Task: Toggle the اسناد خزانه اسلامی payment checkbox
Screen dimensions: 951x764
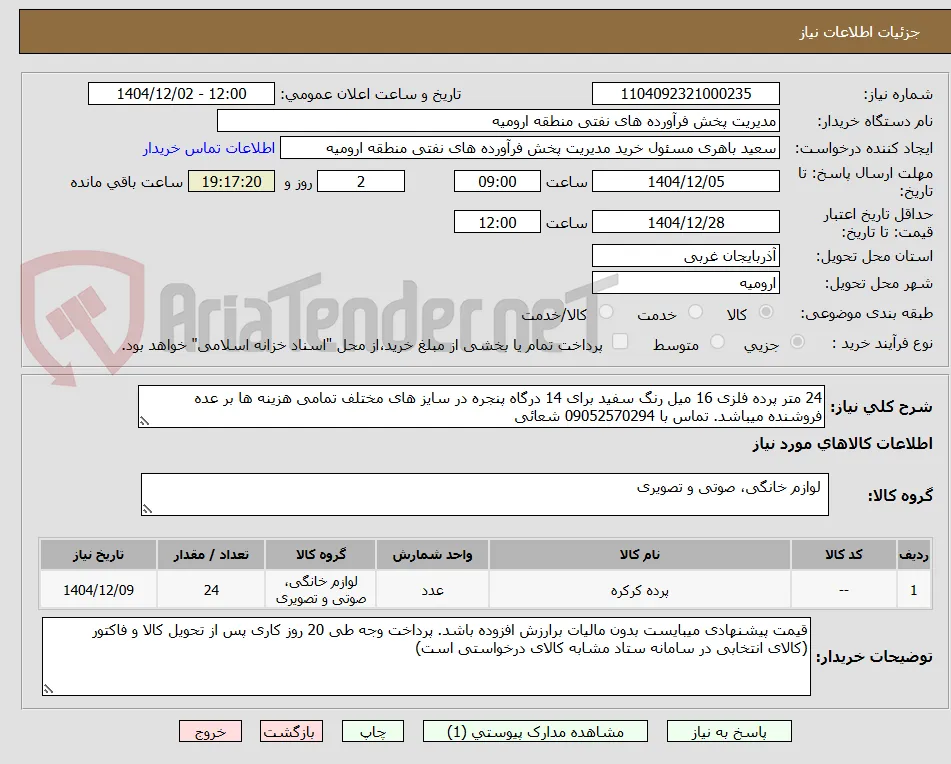Action: pyautogui.click(x=620, y=341)
